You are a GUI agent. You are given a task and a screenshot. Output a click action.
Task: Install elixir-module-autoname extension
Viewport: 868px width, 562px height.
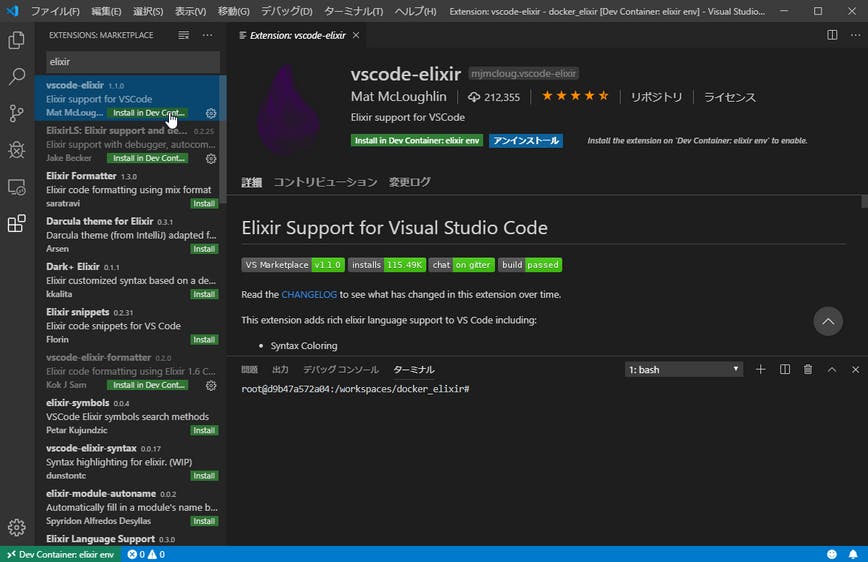point(204,522)
